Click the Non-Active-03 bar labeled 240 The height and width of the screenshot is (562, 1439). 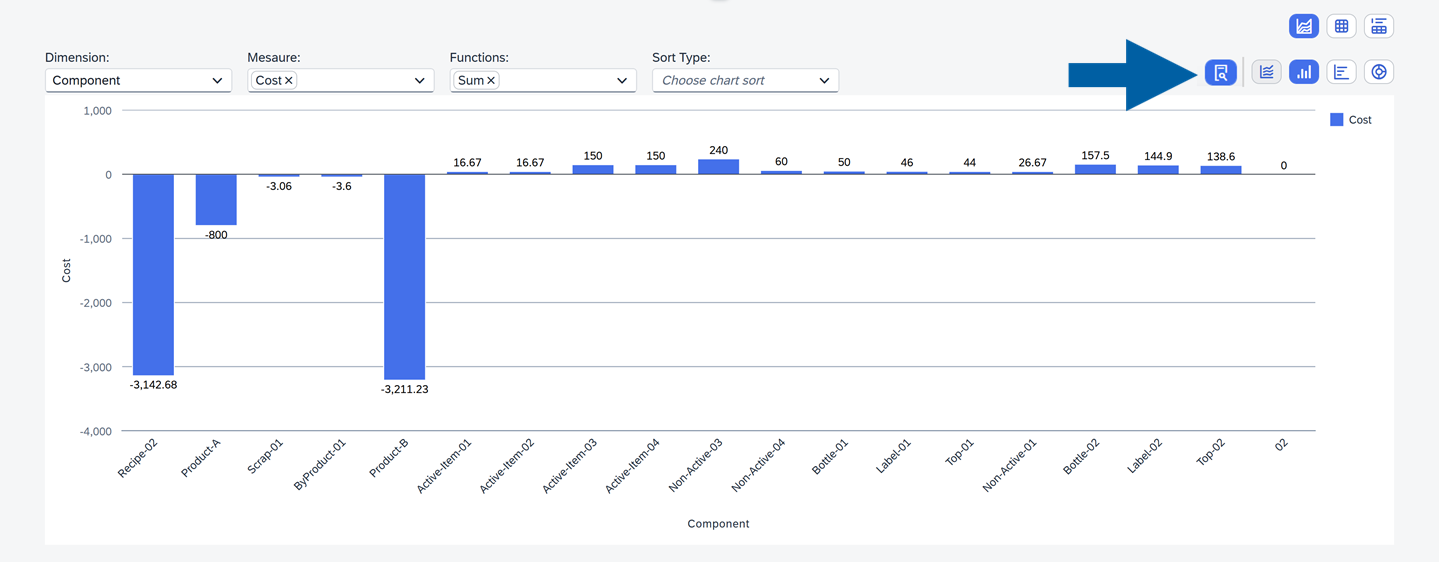click(x=718, y=167)
